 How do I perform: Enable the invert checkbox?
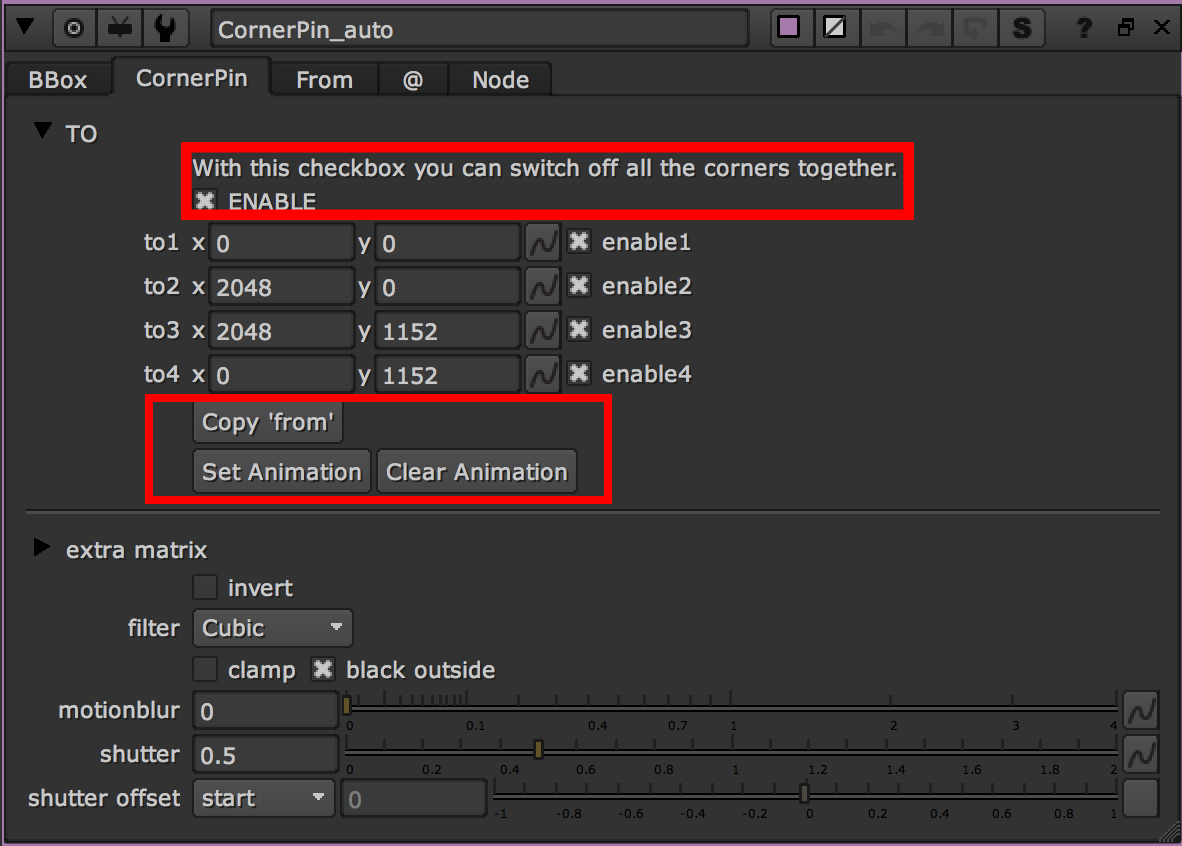pos(205,588)
